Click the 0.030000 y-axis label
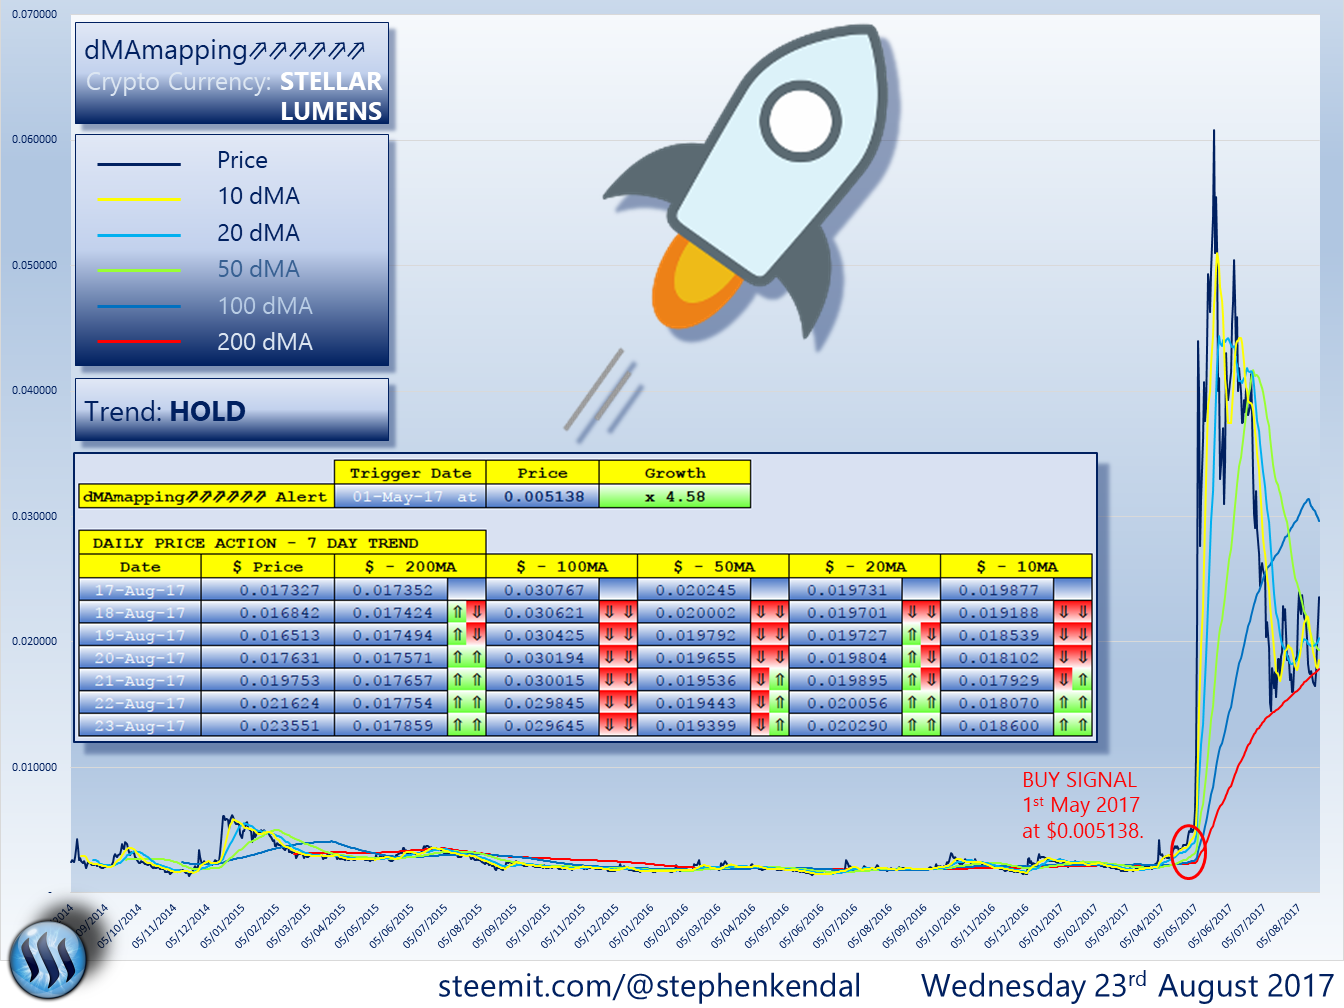This screenshot has height=1008, width=1344. (x=35, y=516)
